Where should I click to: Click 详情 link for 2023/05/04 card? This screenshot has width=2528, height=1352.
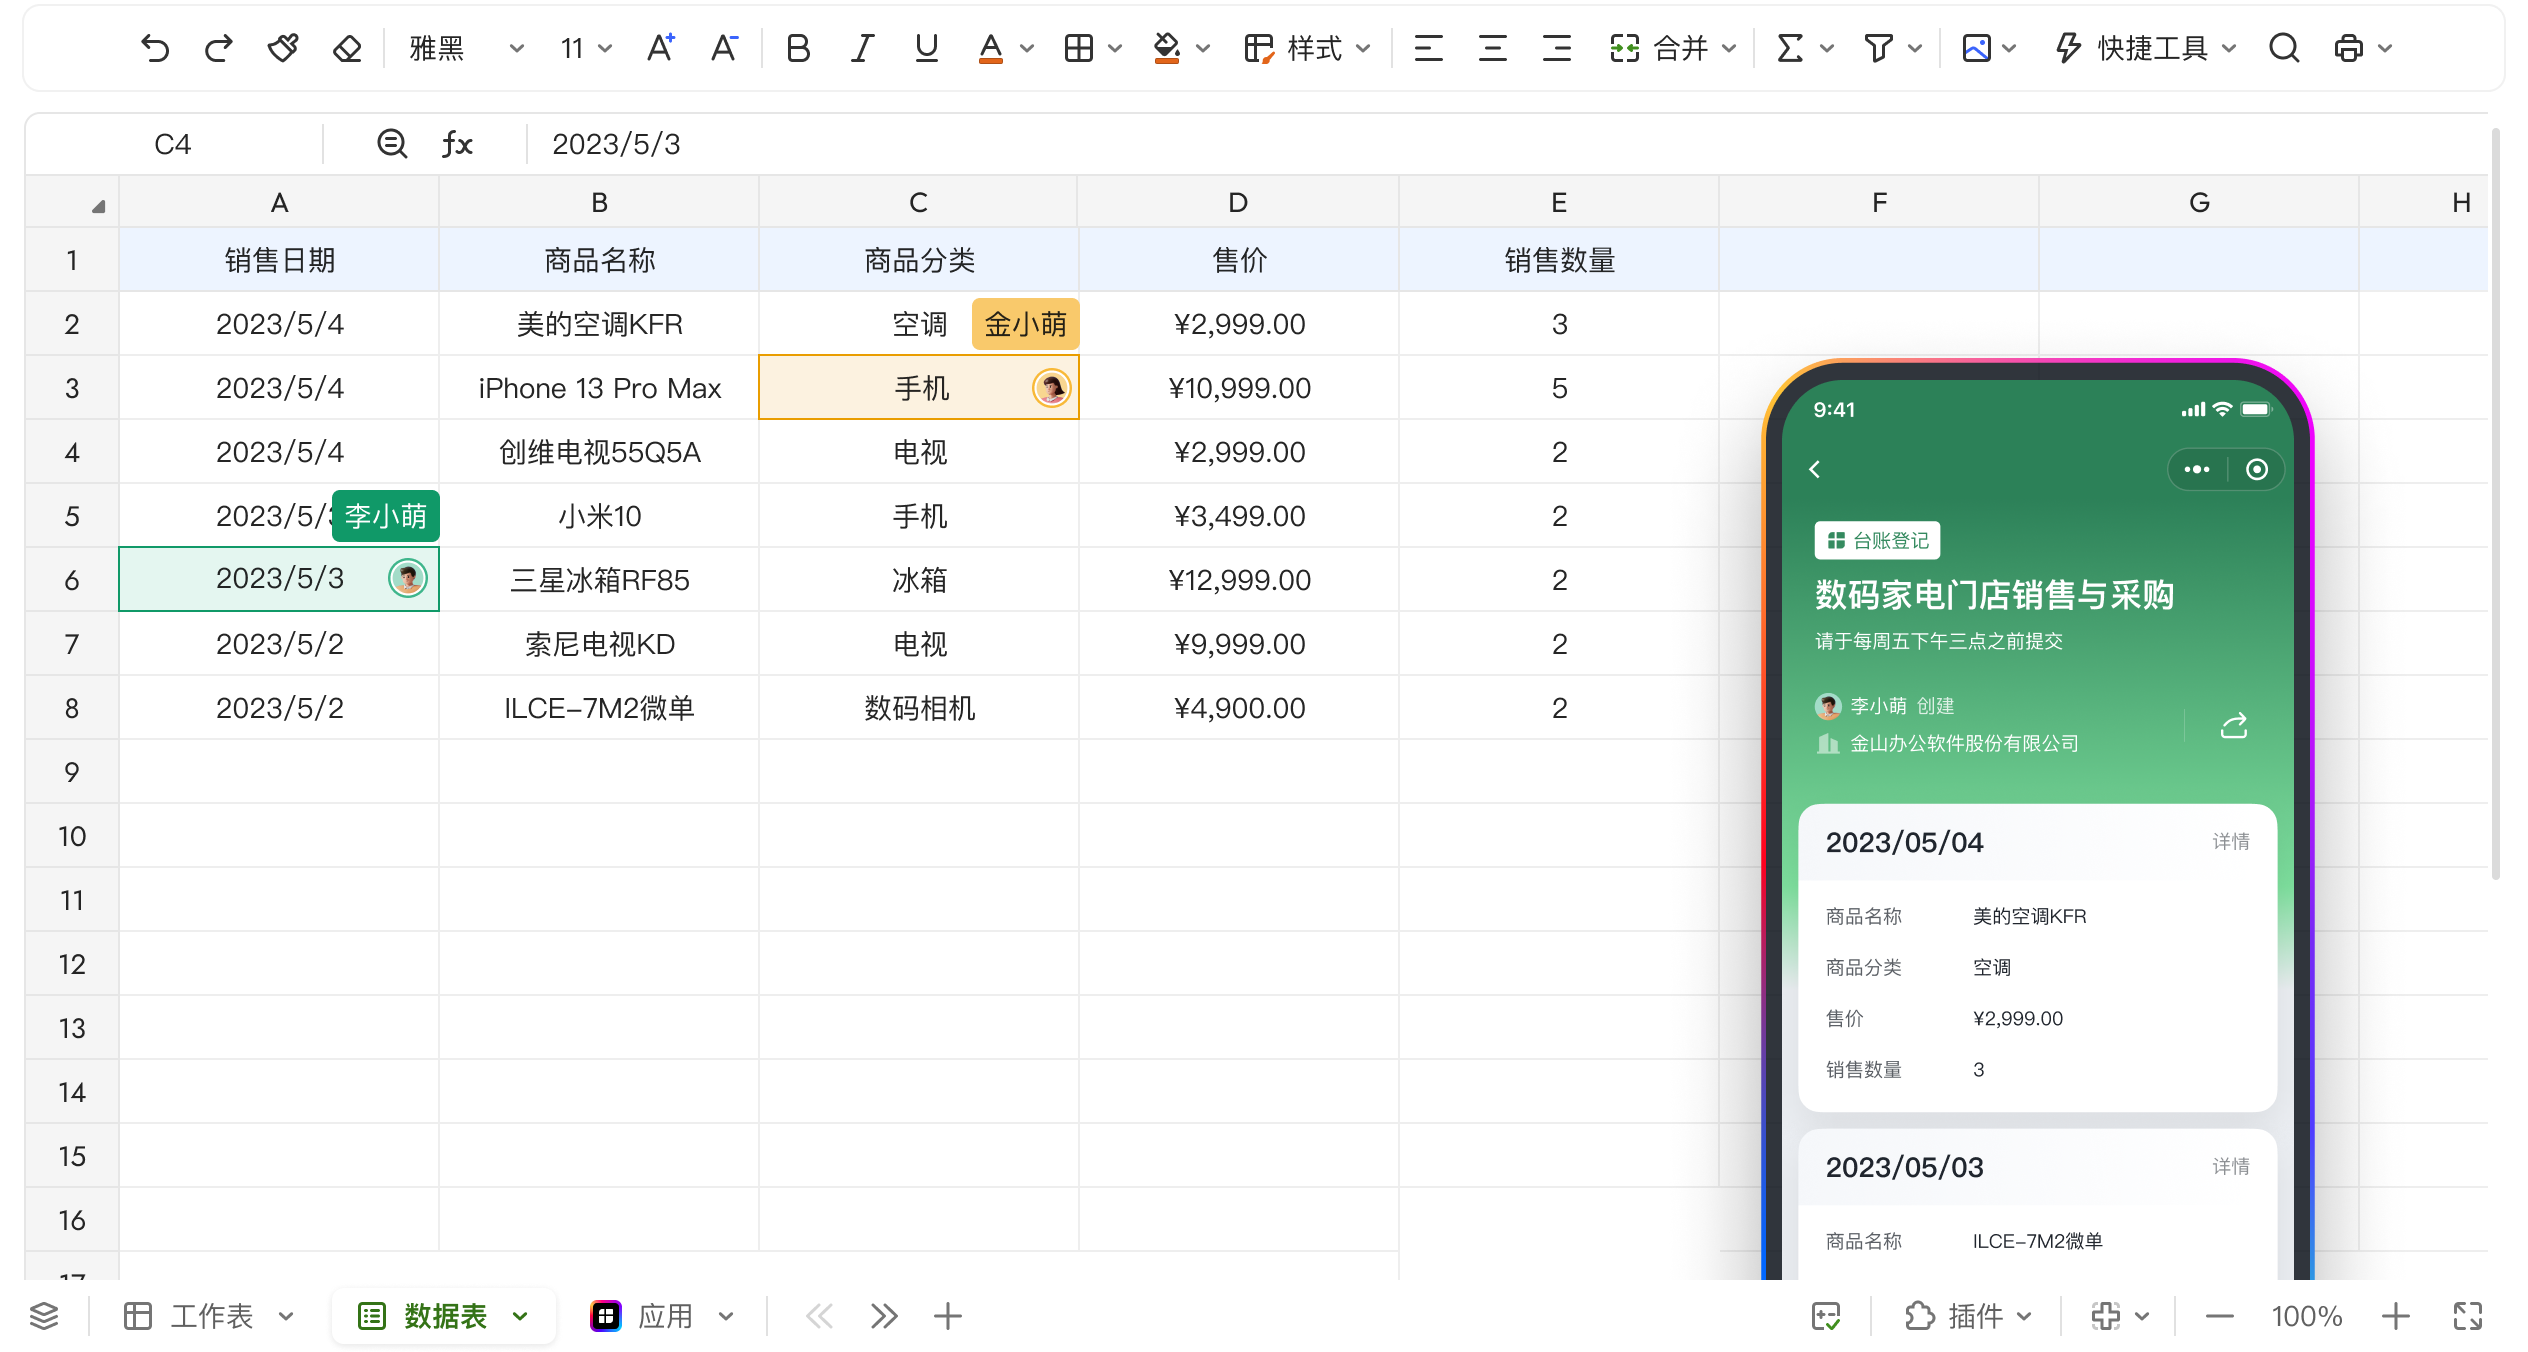pyautogui.click(x=2230, y=842)
